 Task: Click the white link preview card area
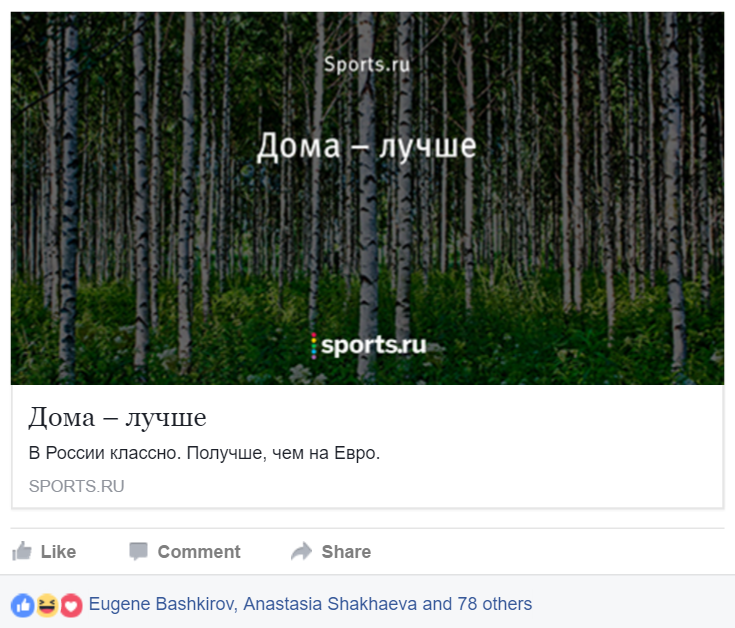click(x=368, y=447)
